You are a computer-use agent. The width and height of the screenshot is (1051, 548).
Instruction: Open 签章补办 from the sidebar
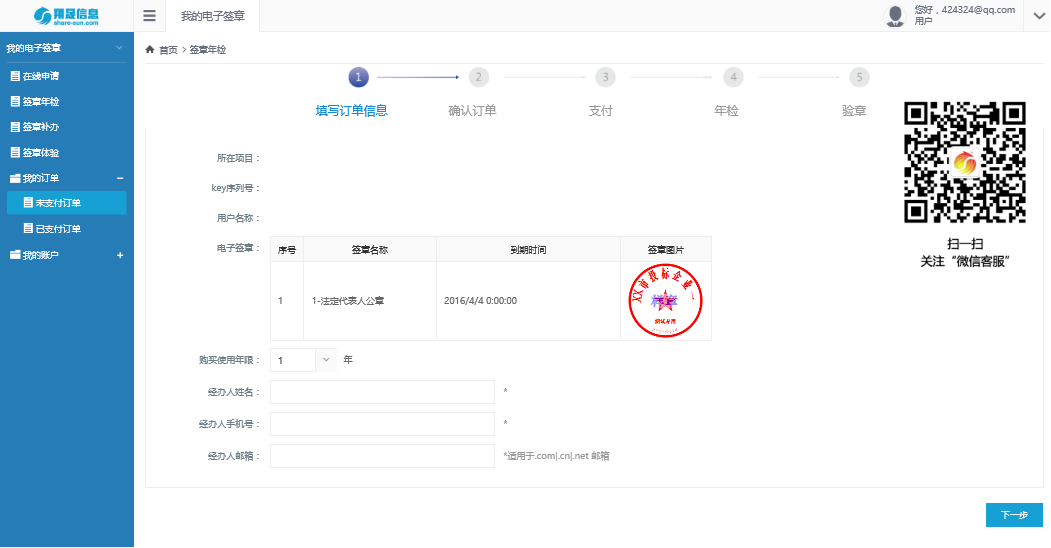tap(41, 127)
